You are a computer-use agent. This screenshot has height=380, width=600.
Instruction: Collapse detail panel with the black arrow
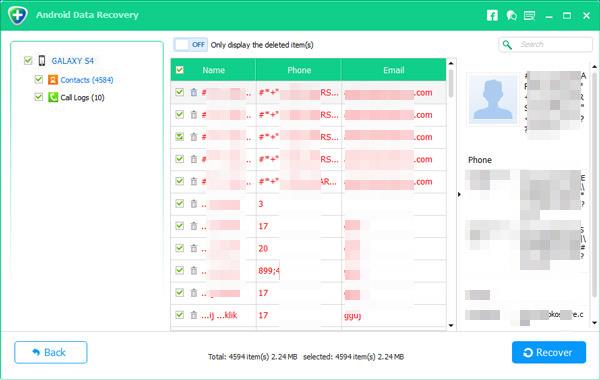coord(459,194)
